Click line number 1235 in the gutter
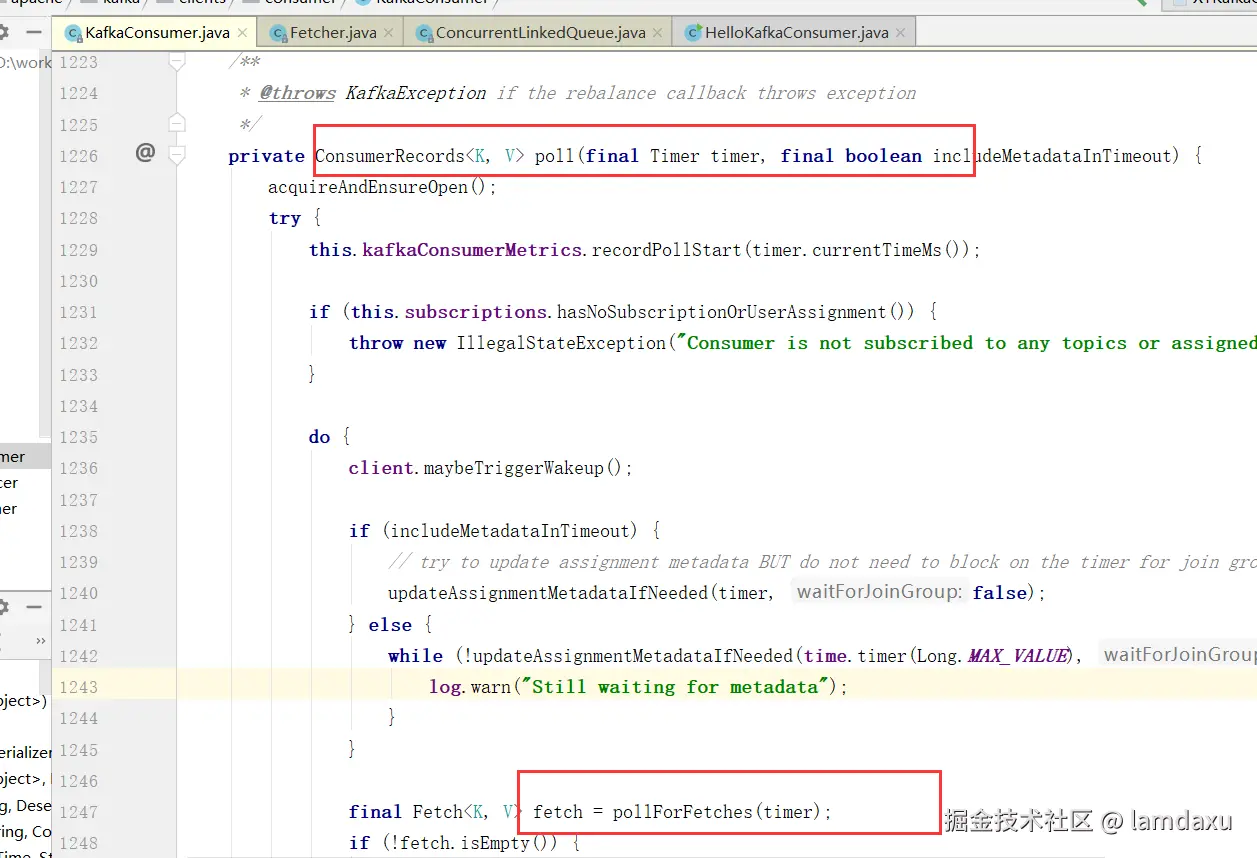The image size is (1257, 858). coord(78,437)
